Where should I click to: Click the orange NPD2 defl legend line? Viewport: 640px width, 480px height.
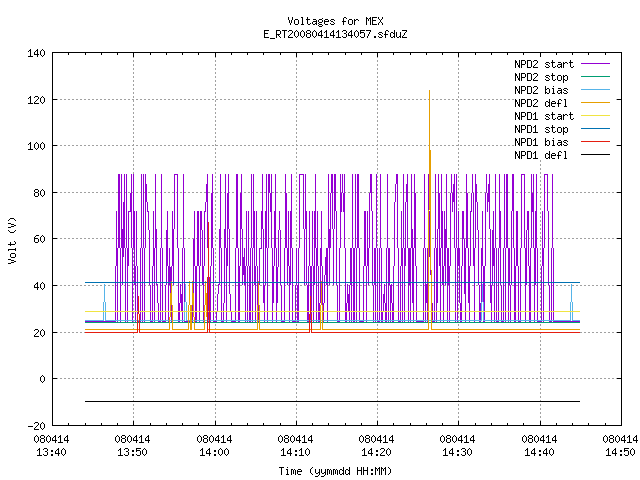[595, 102]
